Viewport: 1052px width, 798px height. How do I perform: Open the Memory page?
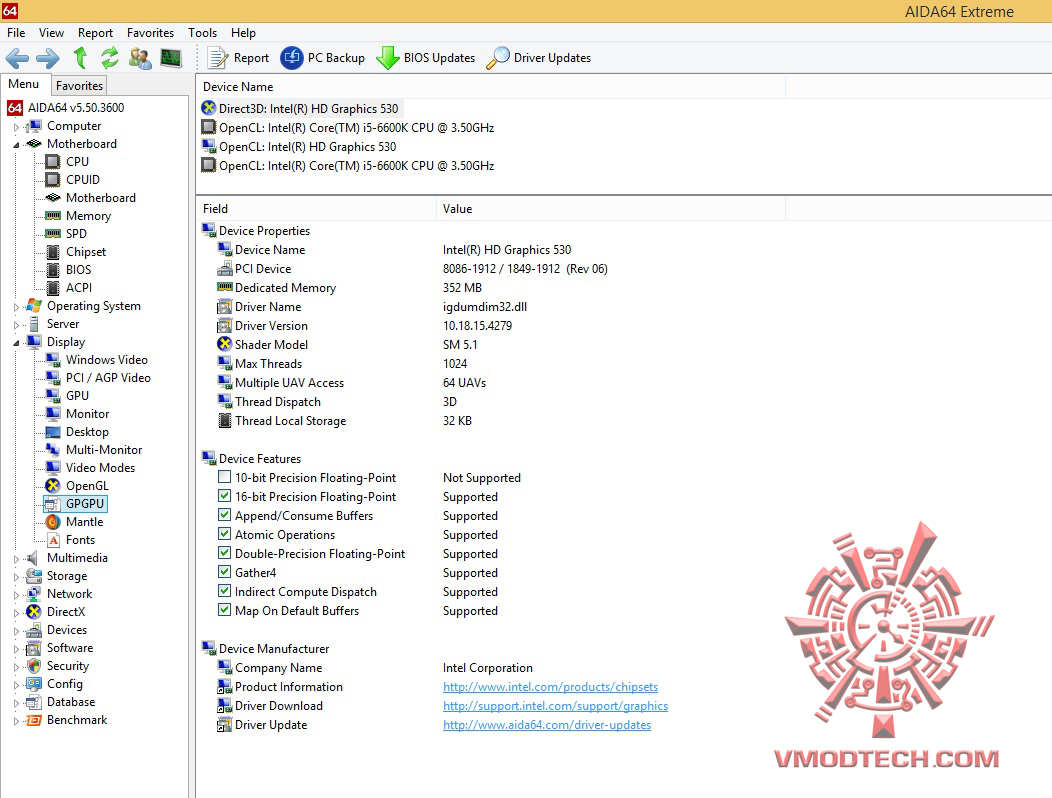[88, 216]
